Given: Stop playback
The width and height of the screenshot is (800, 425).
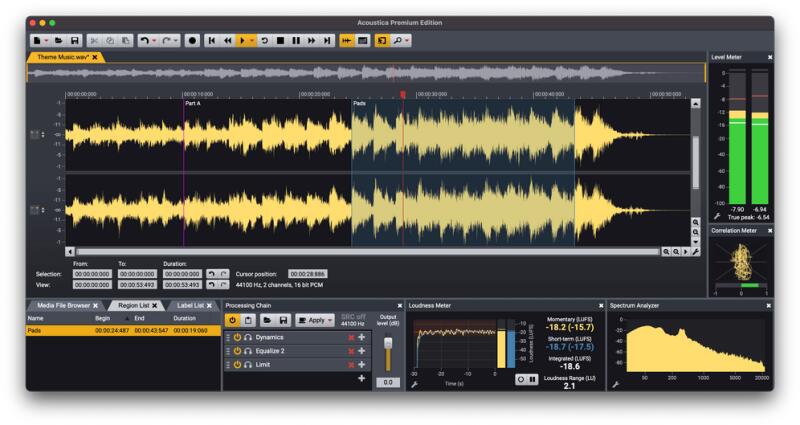Looking at the screenshot, I should click(x=280, y=40).
